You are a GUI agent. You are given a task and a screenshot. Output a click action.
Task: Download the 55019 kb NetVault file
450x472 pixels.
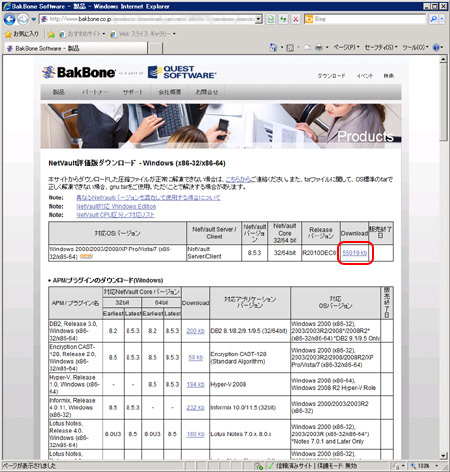[355, 253]
